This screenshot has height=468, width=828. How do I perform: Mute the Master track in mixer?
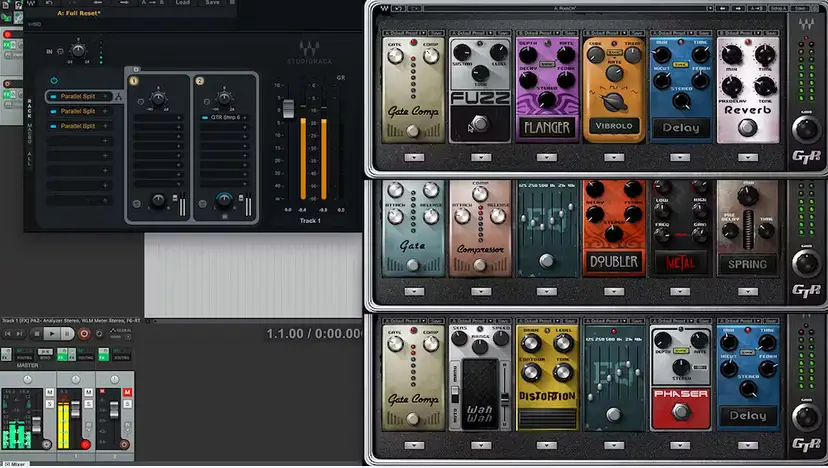point(50,392)
